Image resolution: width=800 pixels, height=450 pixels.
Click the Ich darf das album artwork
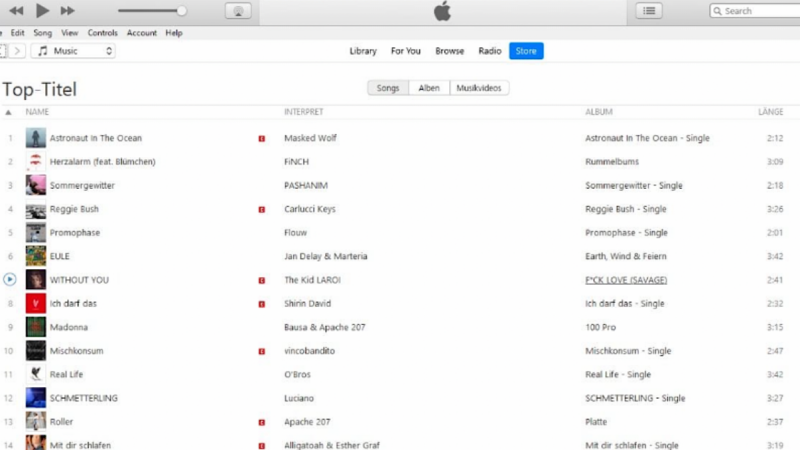(36, 304)
